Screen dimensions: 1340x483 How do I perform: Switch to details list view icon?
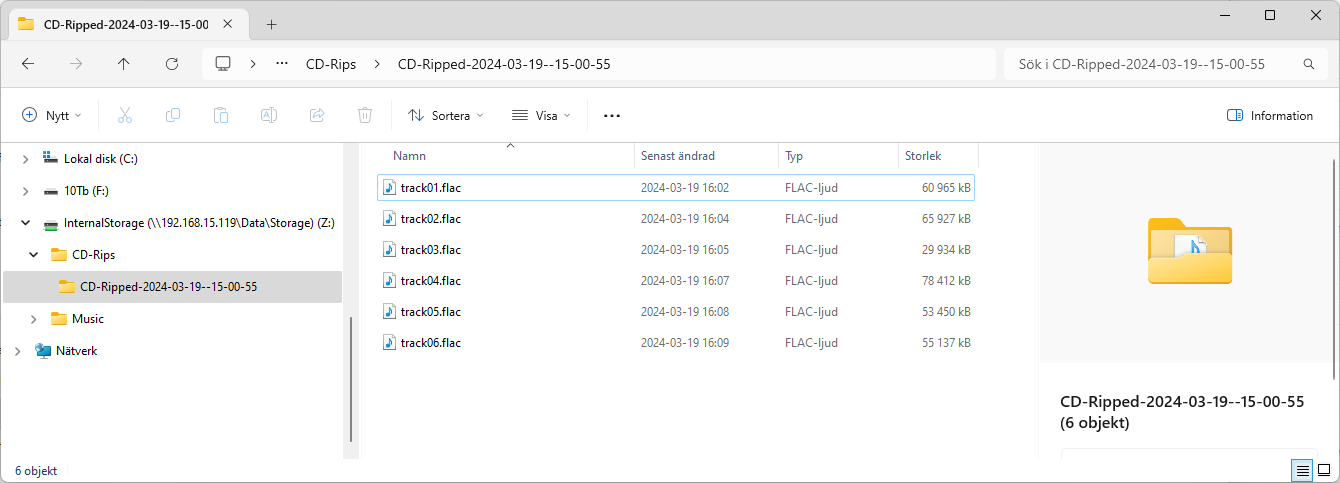click(x=1302, y=470)
